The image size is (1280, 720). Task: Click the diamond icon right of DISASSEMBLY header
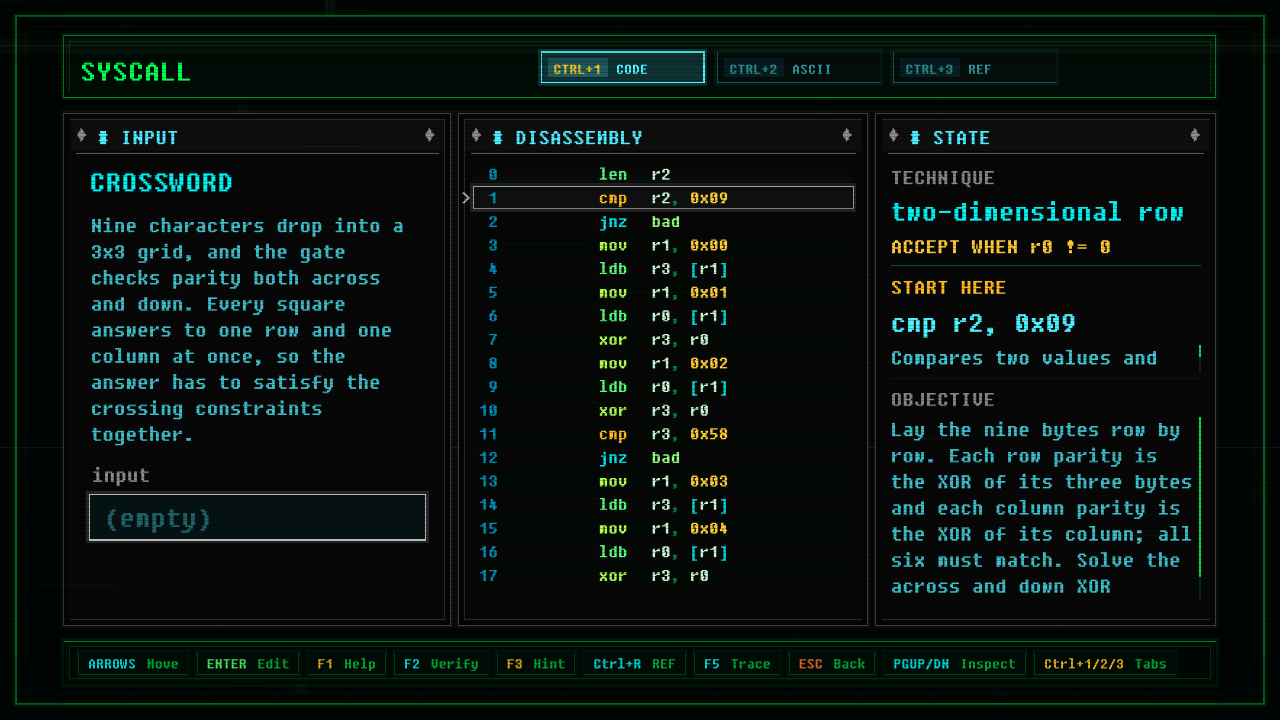tap(847, 136)
